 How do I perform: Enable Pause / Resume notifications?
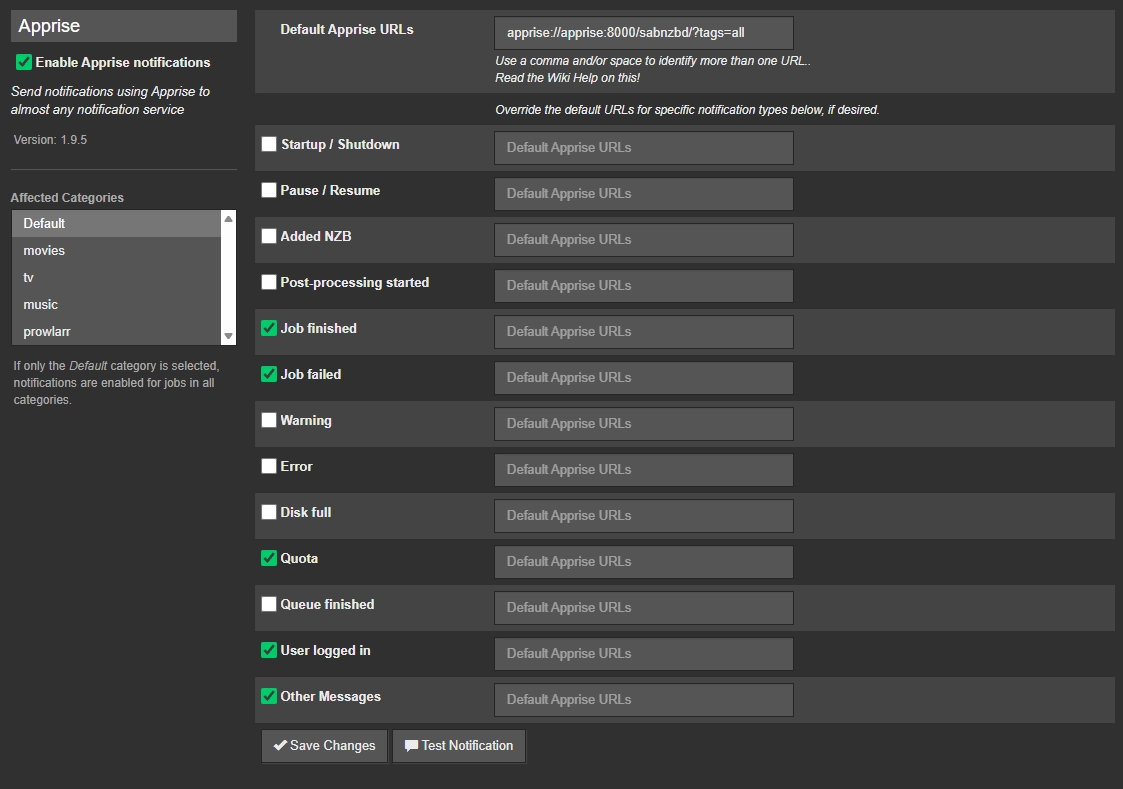click(268, 189)
